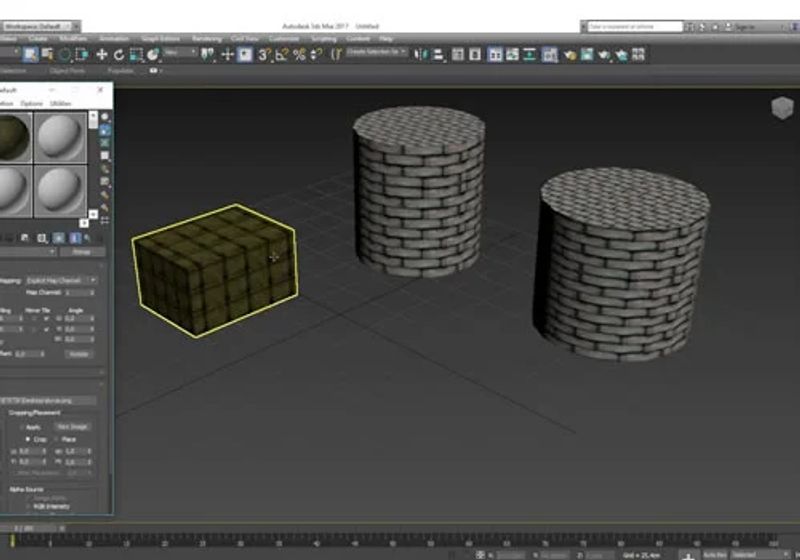Open Render Setup teapot icon

[x=570, y=55]
